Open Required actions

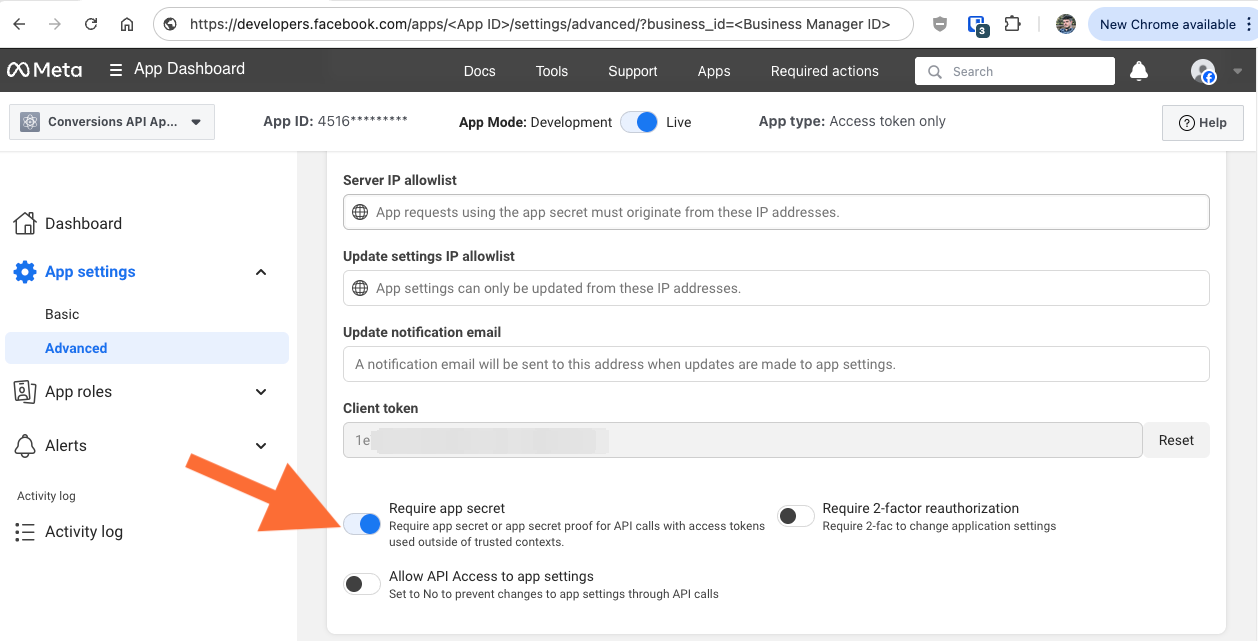point(824,71)
